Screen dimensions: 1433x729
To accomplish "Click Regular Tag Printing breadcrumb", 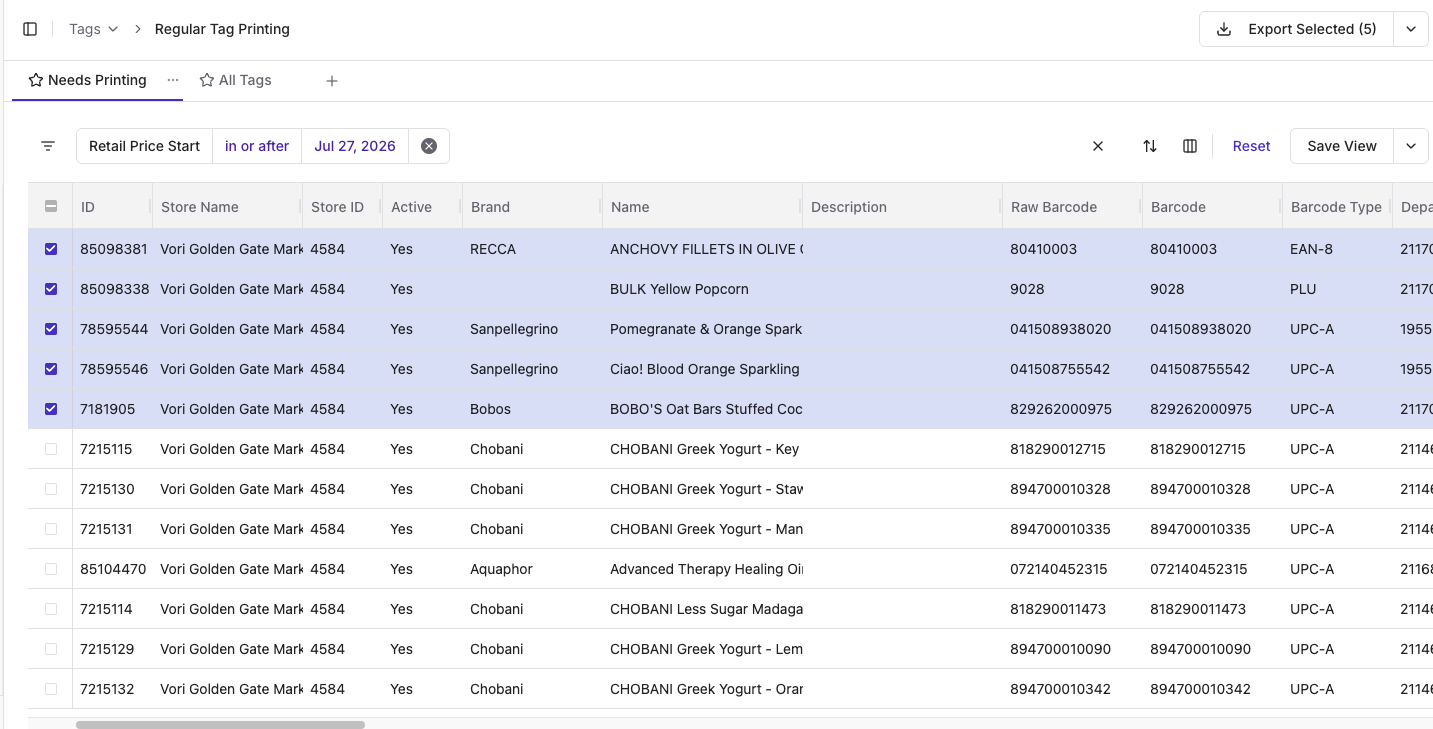I will (222, 29).
